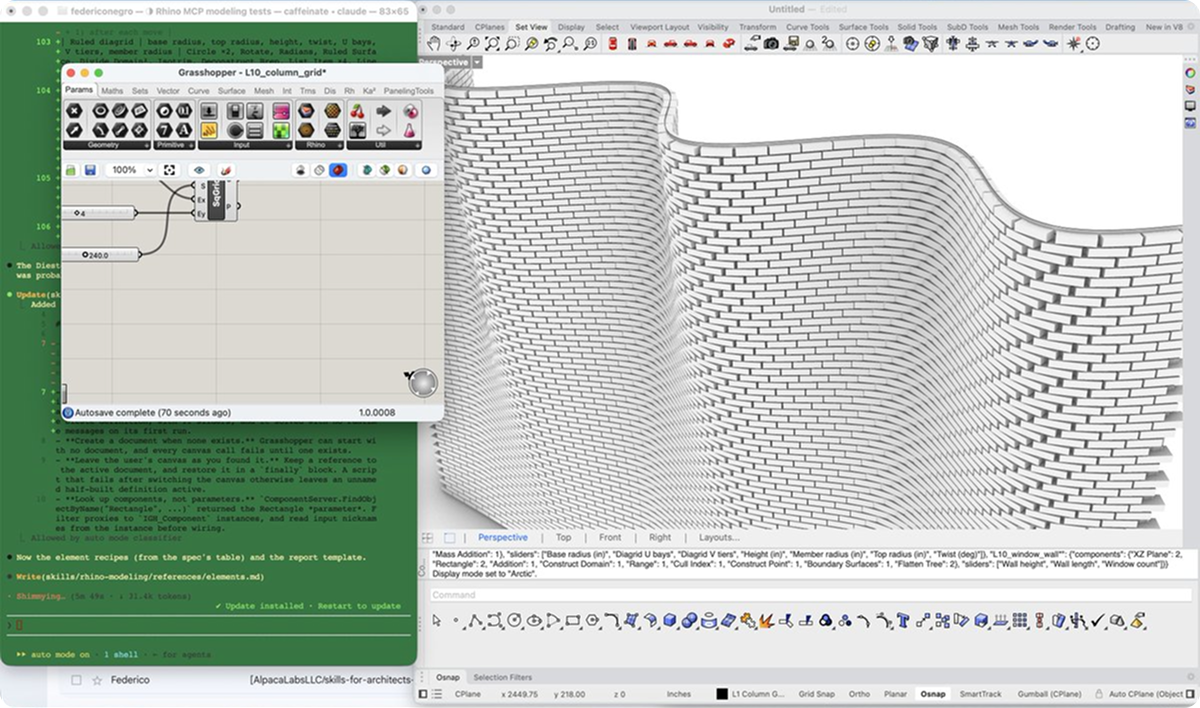Click the Explode tool in Rhino toolbar
Screen dimensions: 1200x708
pyautogui.click(x=765, y=621)
